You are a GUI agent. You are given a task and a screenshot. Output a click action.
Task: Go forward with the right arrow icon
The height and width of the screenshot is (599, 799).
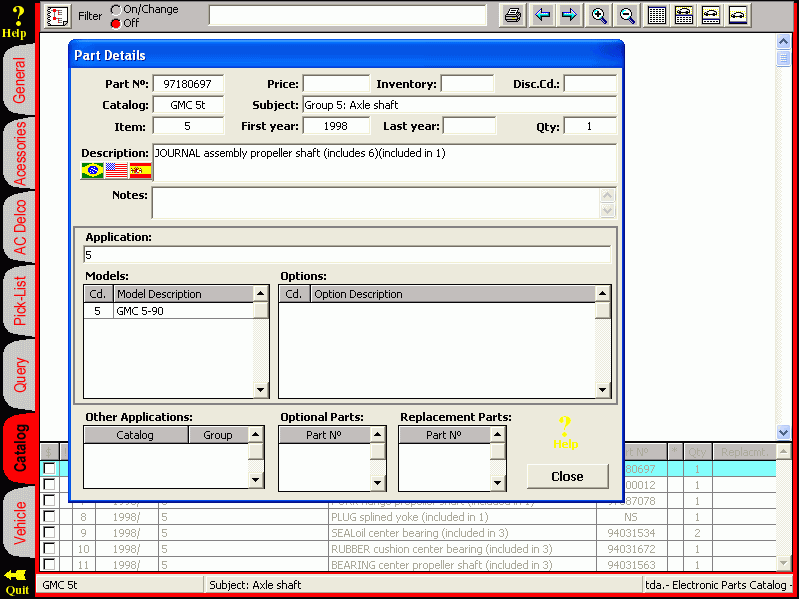(569, 15)
